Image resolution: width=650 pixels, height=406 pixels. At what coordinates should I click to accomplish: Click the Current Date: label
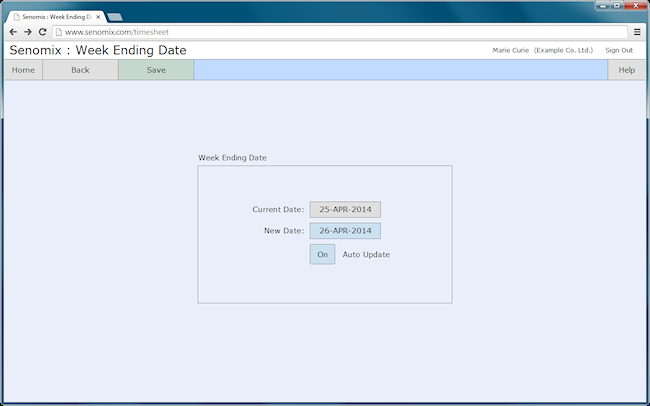[x=278, y=209]
